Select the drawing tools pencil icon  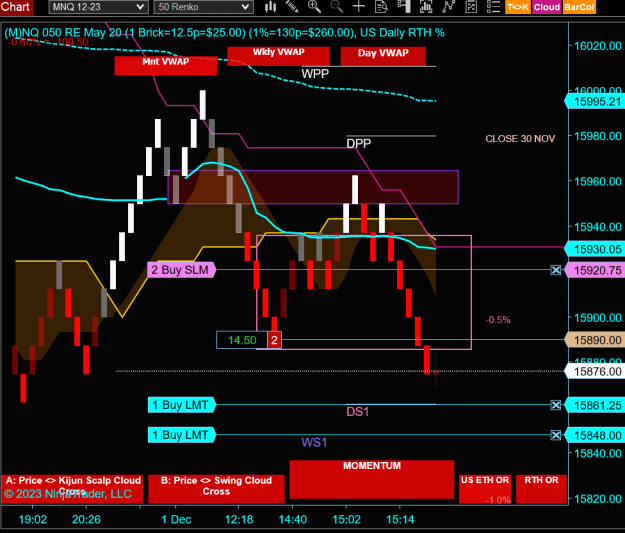[292, 6]
